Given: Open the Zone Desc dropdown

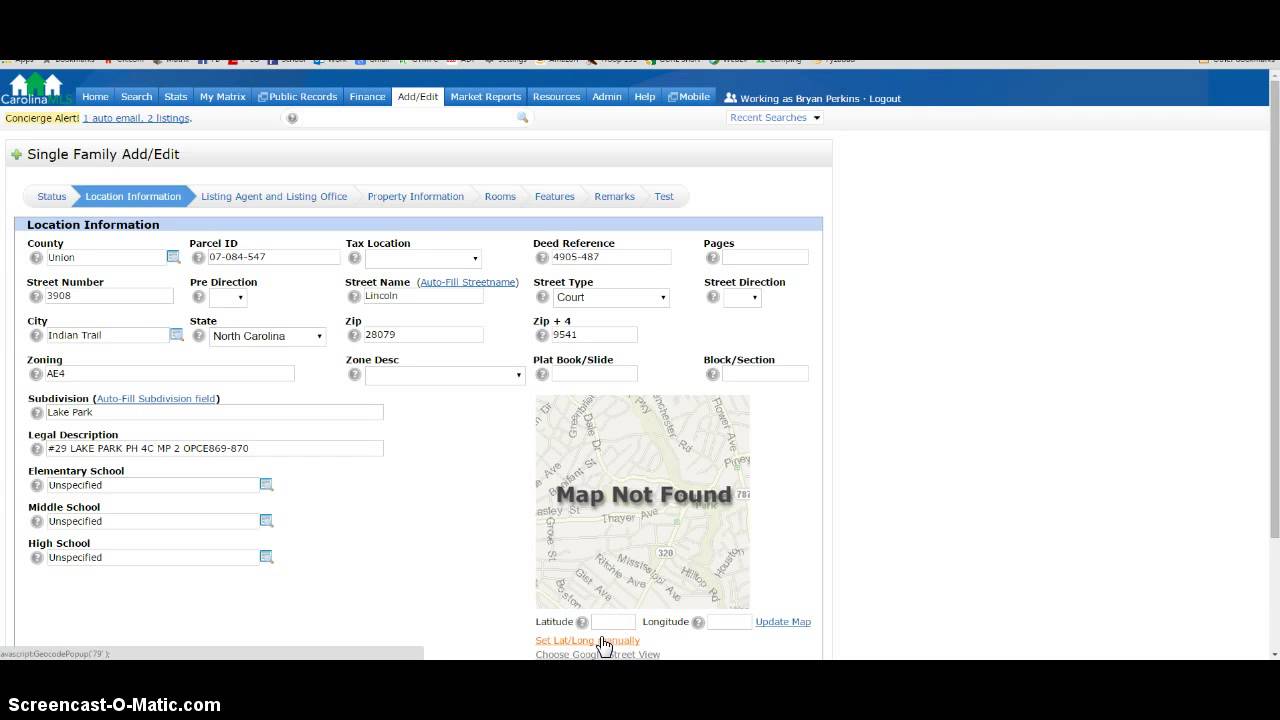Looking at the screenshot, I should point(445,376).
